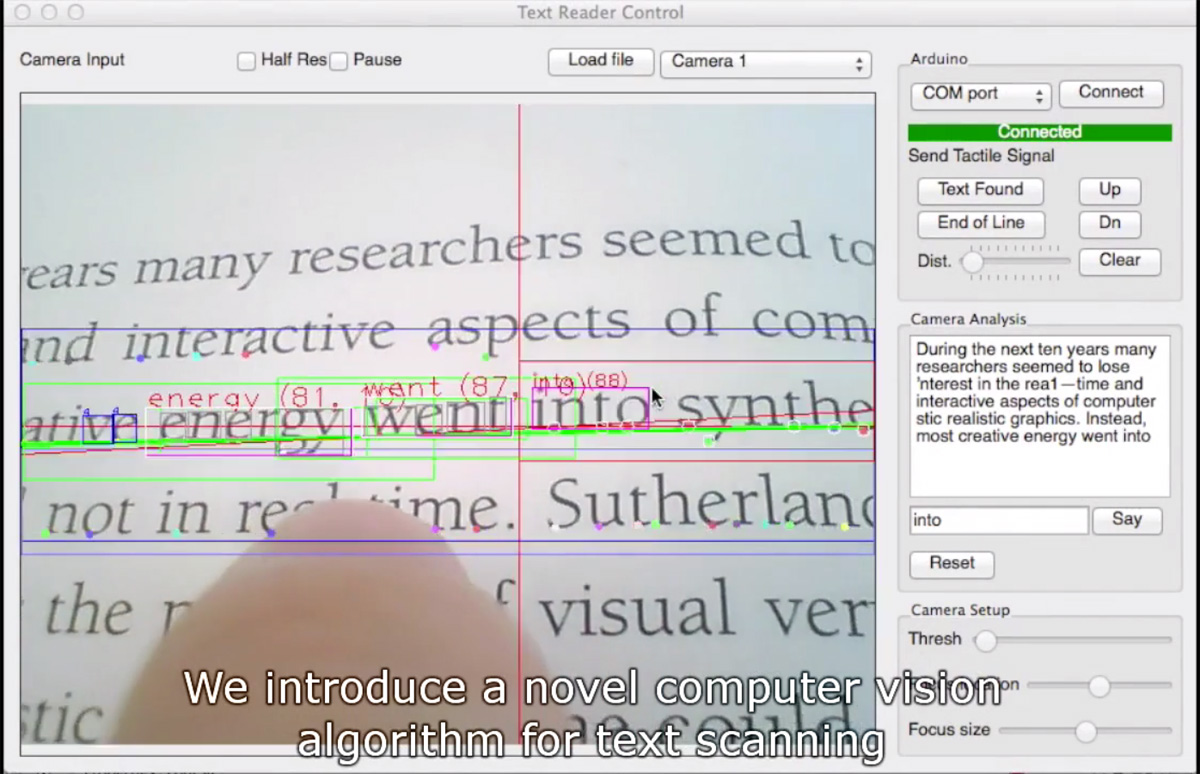Click the red macOS close window button
The height and width of the screenshot is (774, 1200).
pos(22,13)
